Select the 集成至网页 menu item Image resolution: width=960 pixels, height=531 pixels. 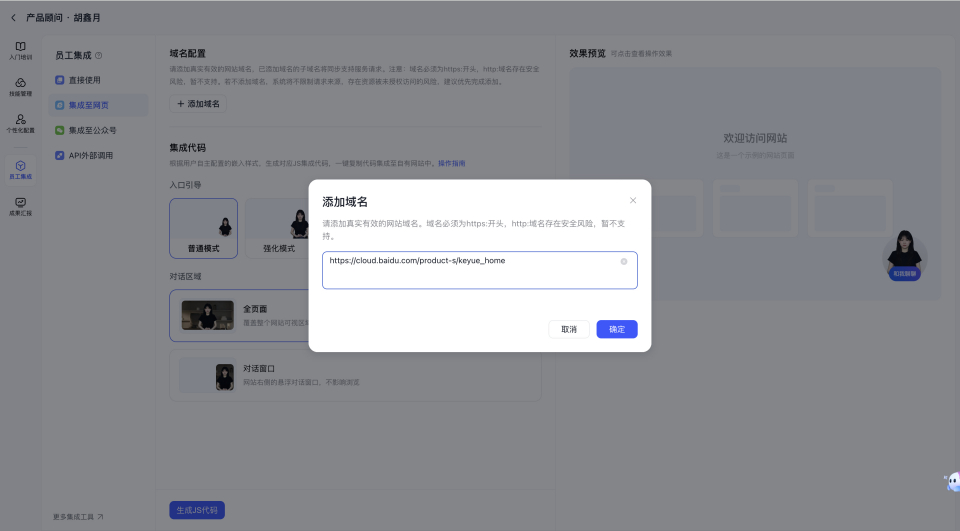[x=88, y=105]
